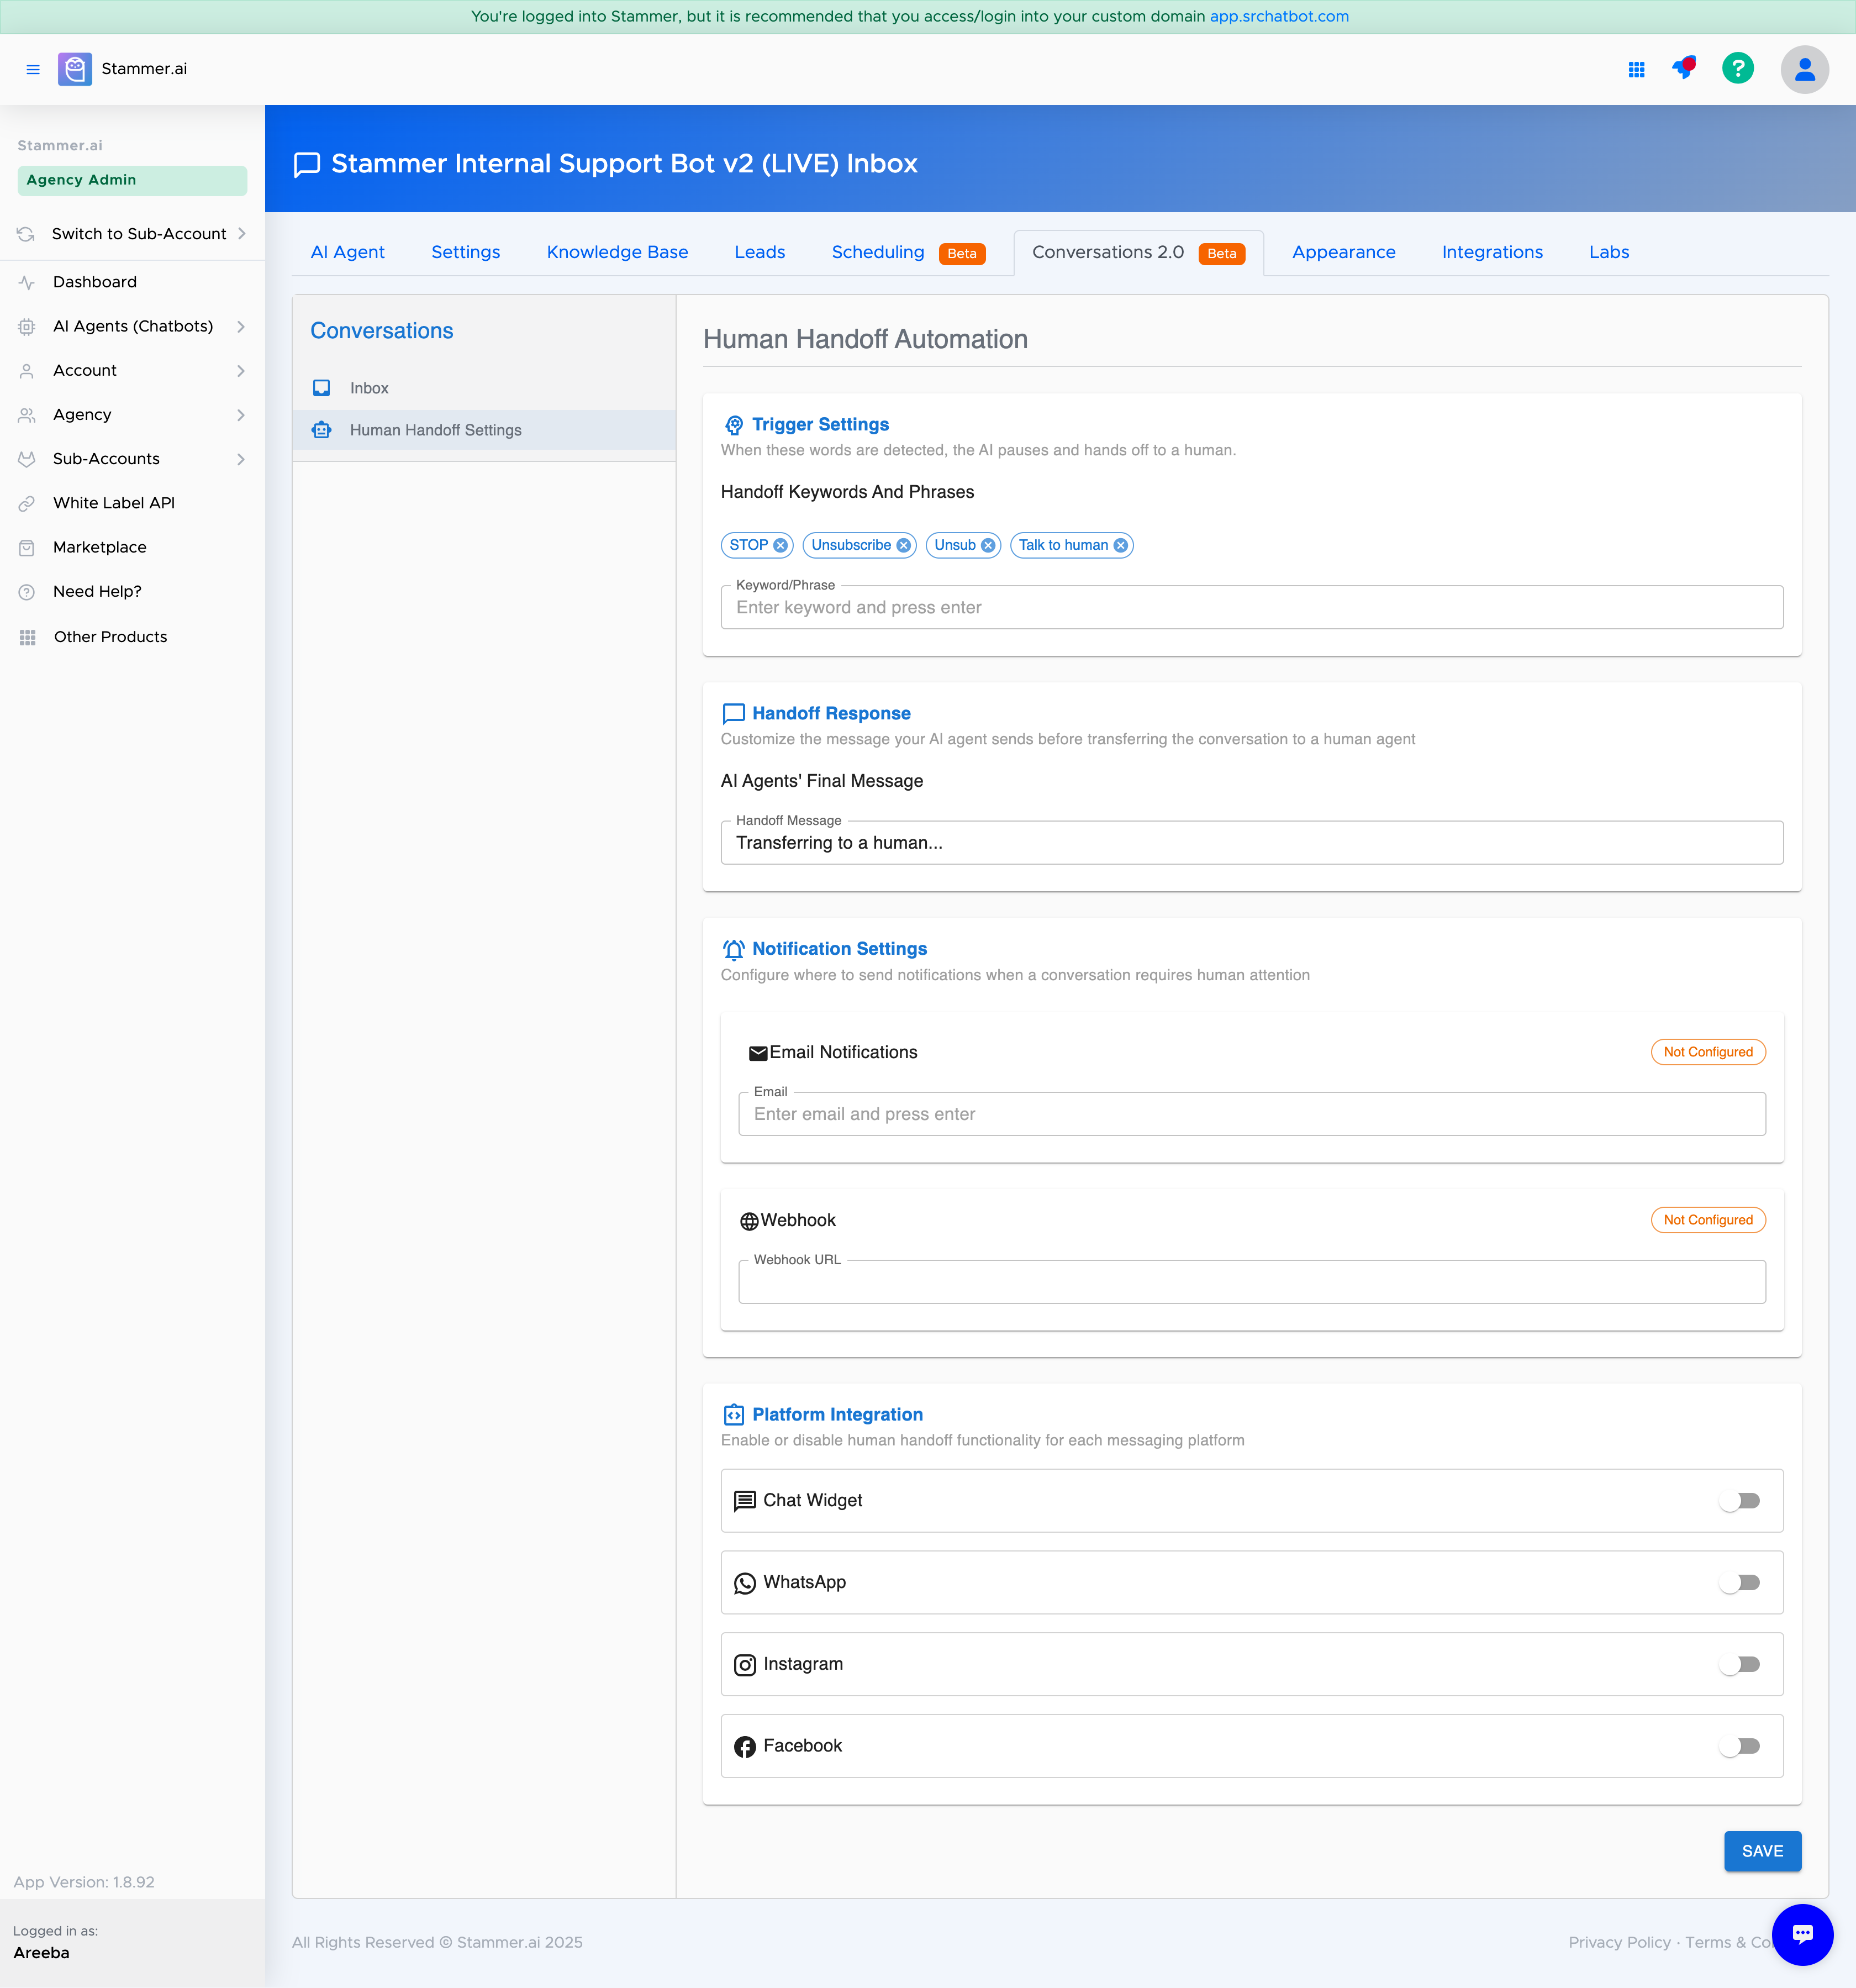Click the rocket updates icon
1856x1988 pixels.
pos(1685,68)
